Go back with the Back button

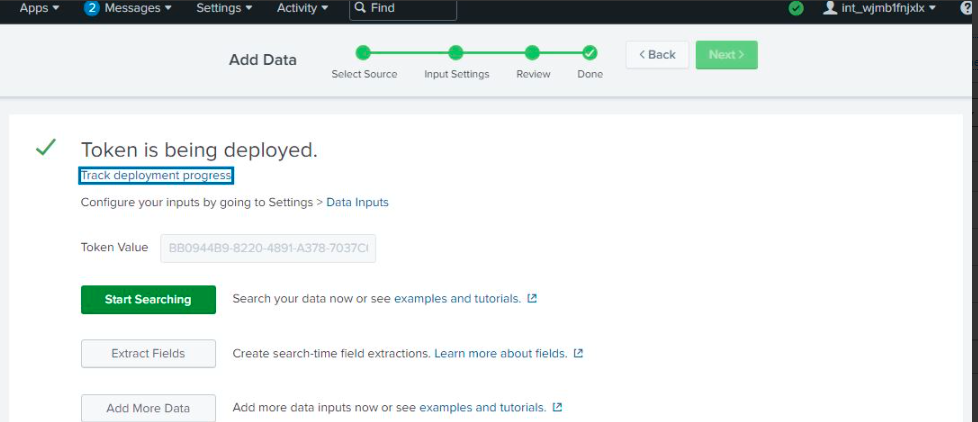click(657, 55)
